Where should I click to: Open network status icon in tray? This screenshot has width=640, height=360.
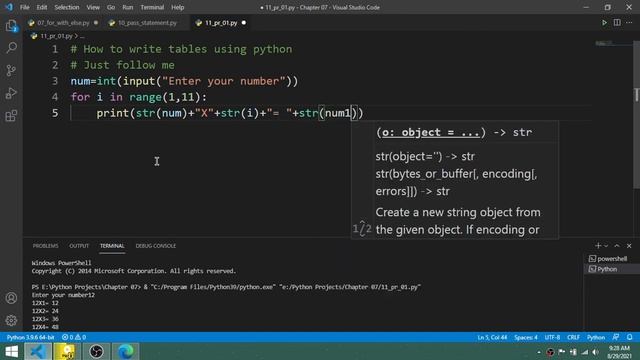pos(584,352)
